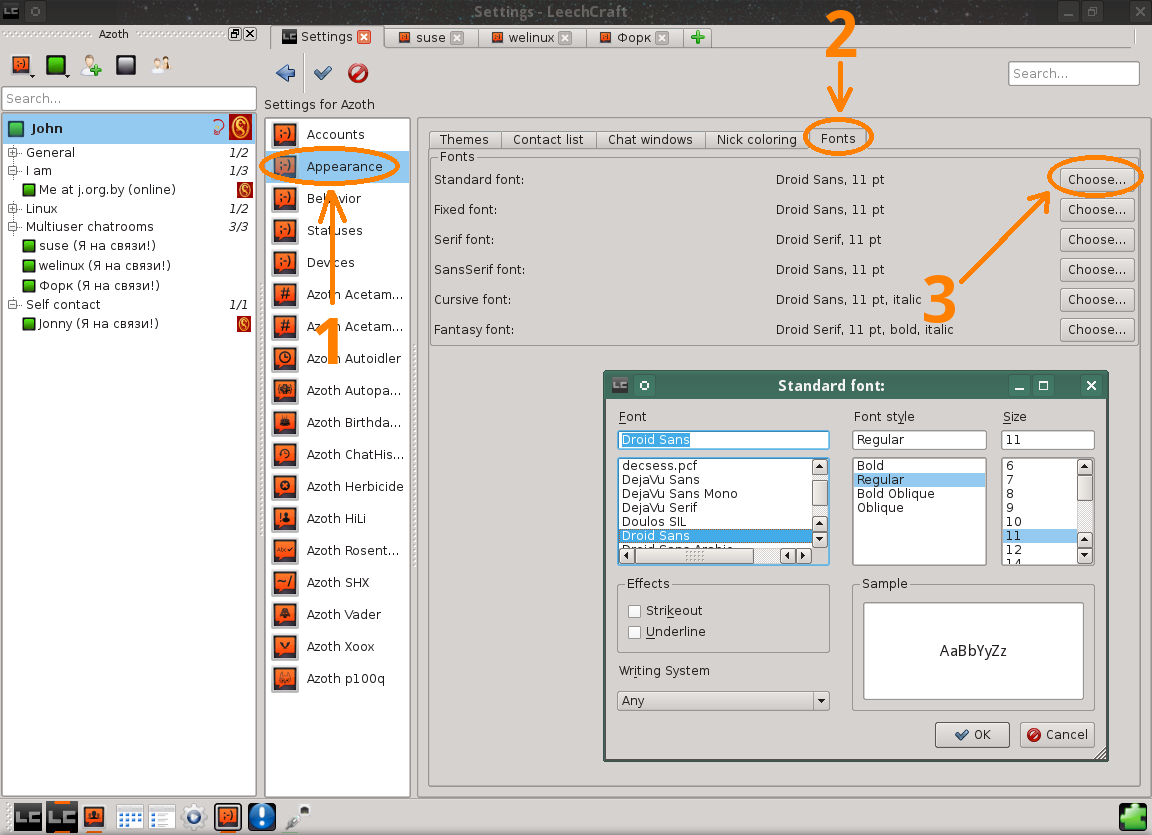Enable the Underline effect checkbox
1152x835 pixels.
[x=635, y=632]
